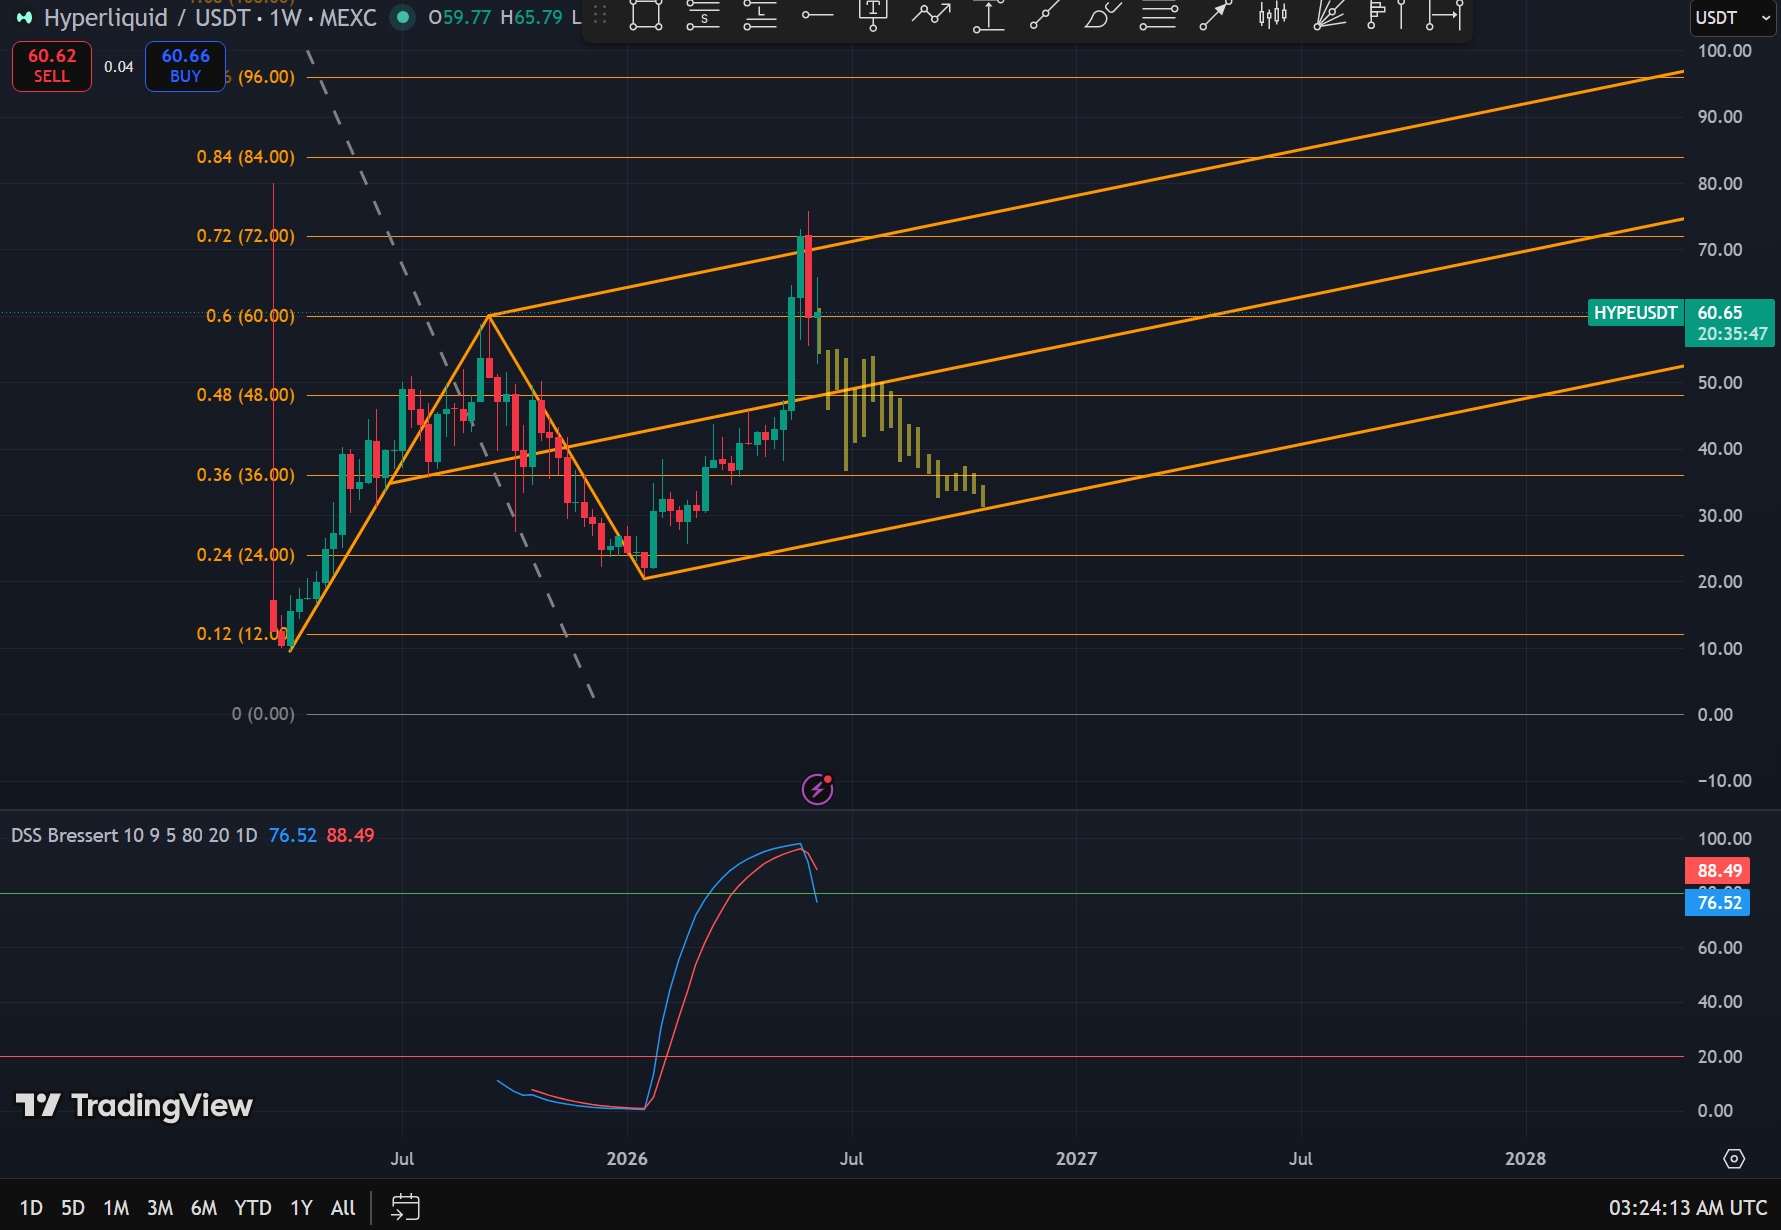Select the brush drawing tool
Image resolution: width=1781 pixels, height=1230 pixels.
[1102, 16]
